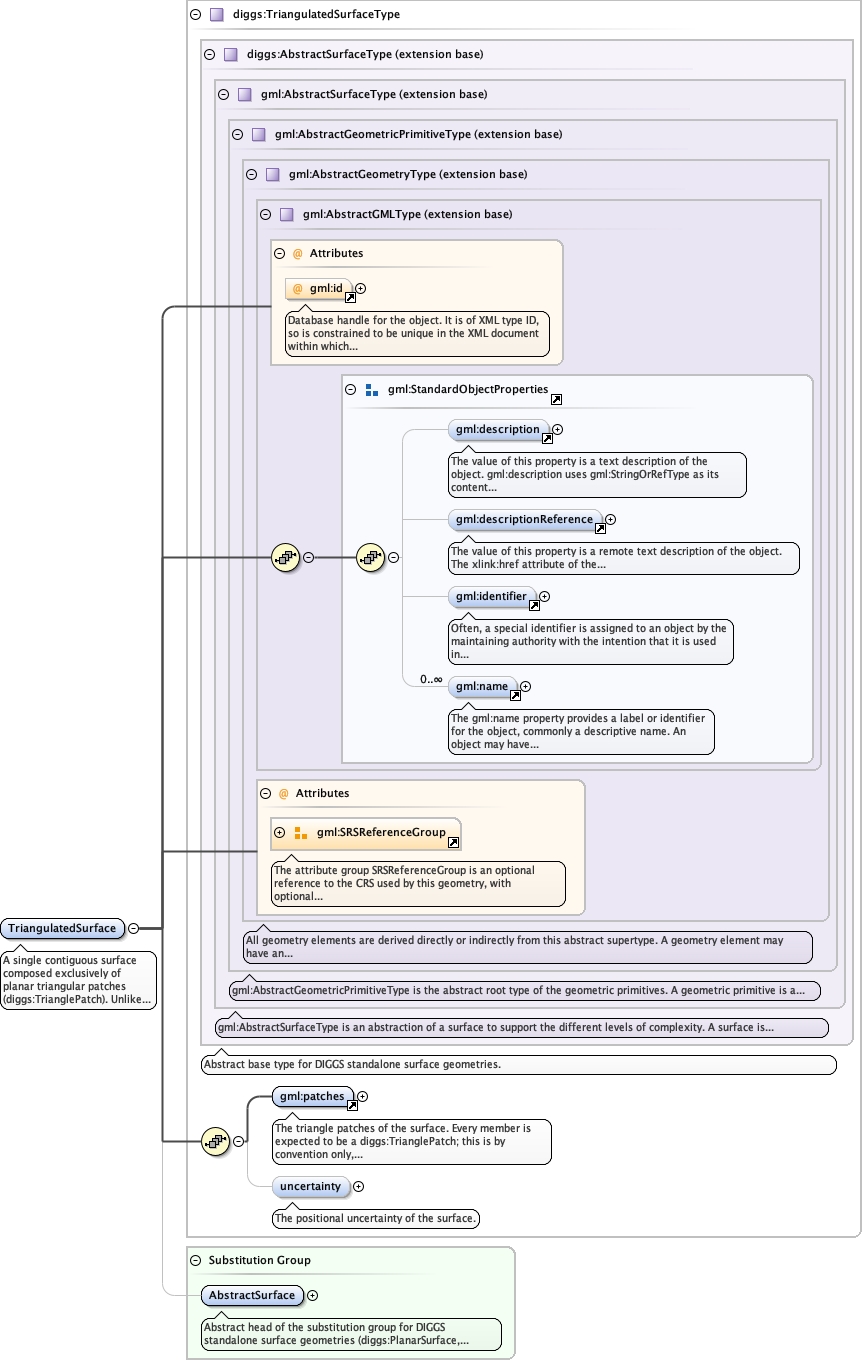Image resolution: width=863 pixels, height=1361 pixels.
Task: Click the attribute group icon beside gml:SRSReferenceGroup
Action: point(300,832)
